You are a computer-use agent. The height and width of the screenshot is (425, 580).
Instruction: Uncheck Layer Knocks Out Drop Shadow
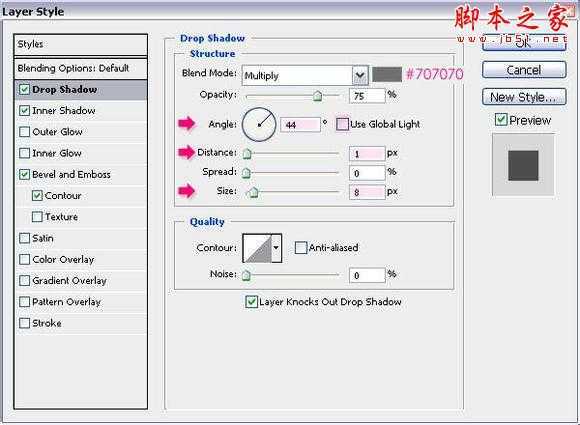(x=252, y=302)
